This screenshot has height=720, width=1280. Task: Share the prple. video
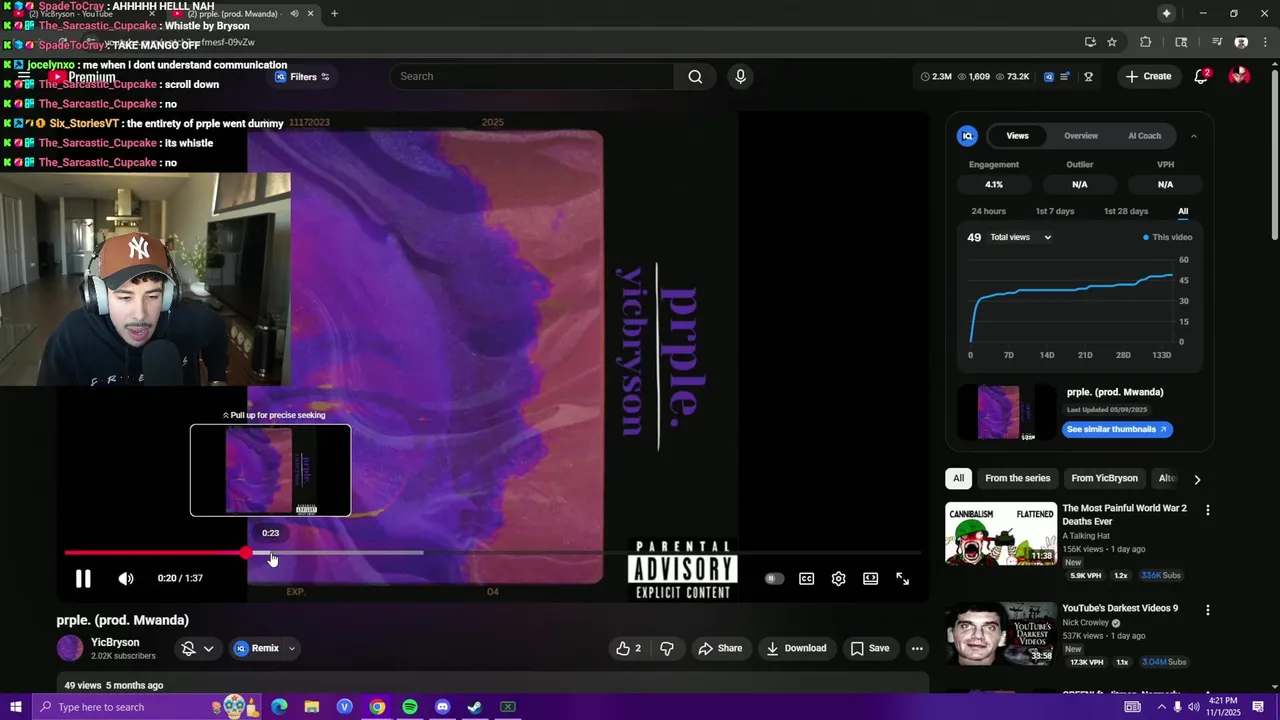click(x=720, y=648)
